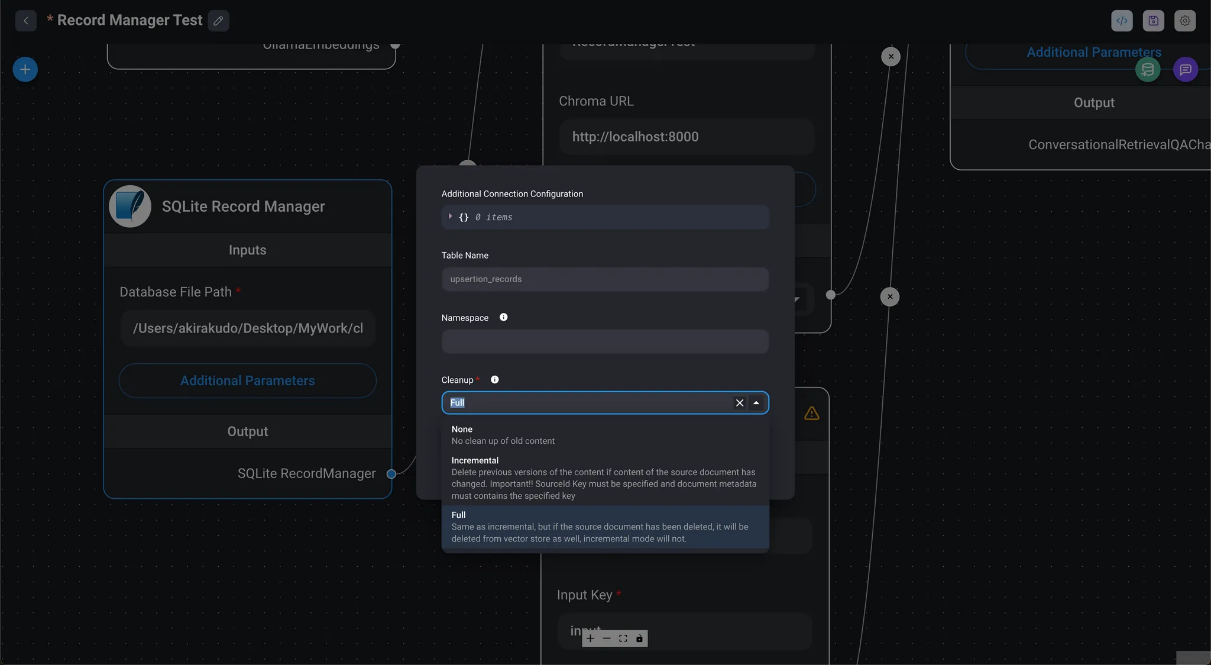Screen dimensions: 1211x665
Task: Clear the Cleanup selection with the X
Action: click(x=740, y=403)
